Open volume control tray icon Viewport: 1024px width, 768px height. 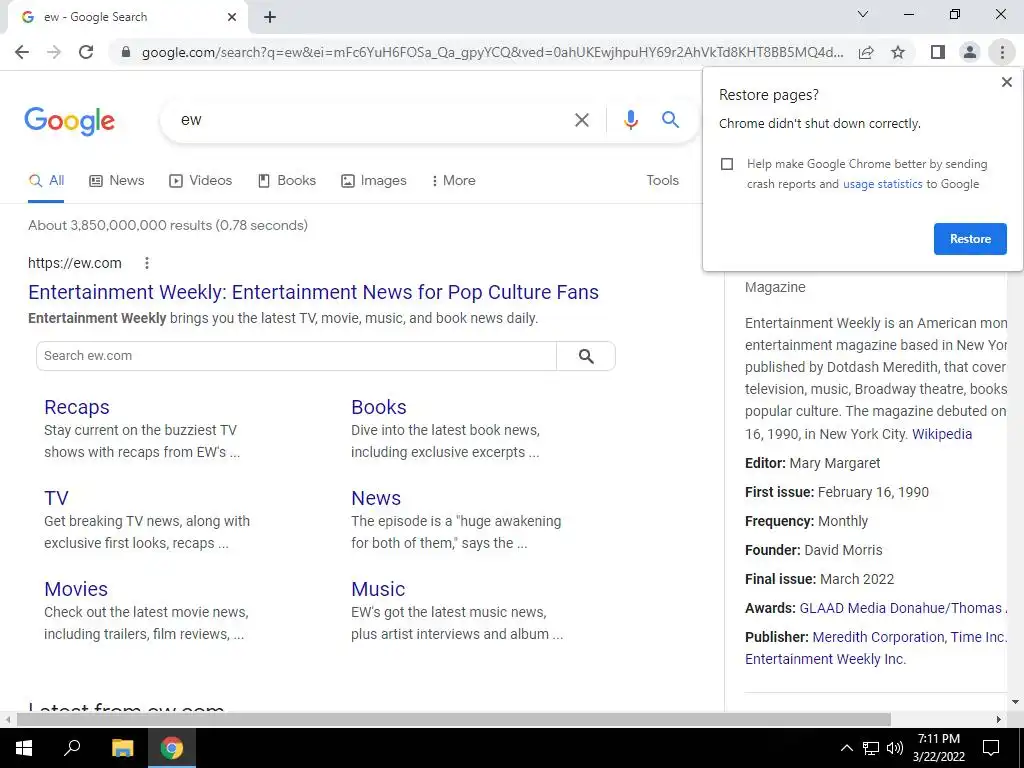895,748
